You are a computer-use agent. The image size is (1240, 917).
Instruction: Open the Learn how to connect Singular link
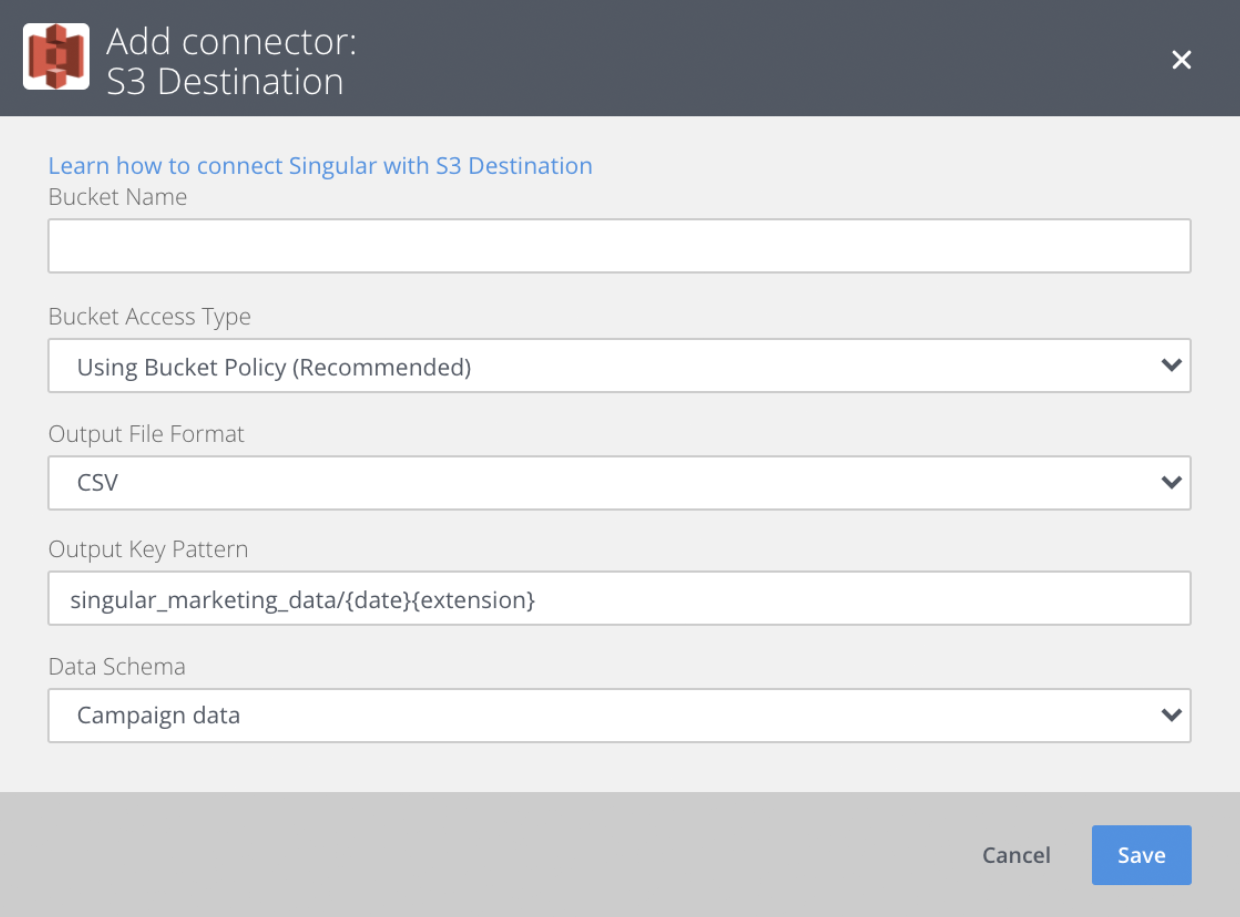pyautogui.click(x=320, y=165)
